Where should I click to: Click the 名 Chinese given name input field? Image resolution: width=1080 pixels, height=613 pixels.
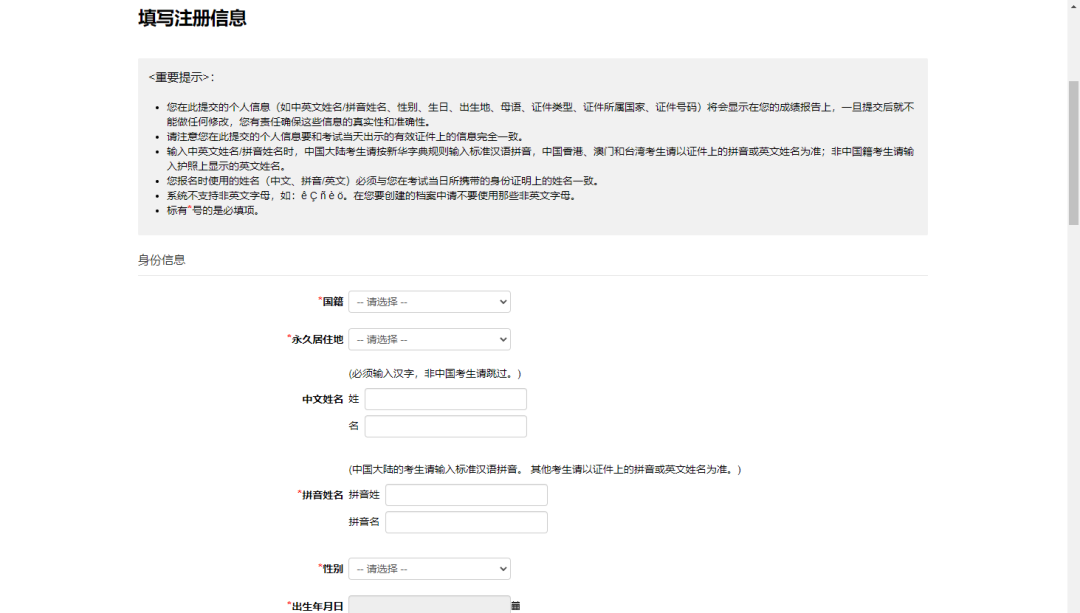pyautogui.click(x=445, y=425)
